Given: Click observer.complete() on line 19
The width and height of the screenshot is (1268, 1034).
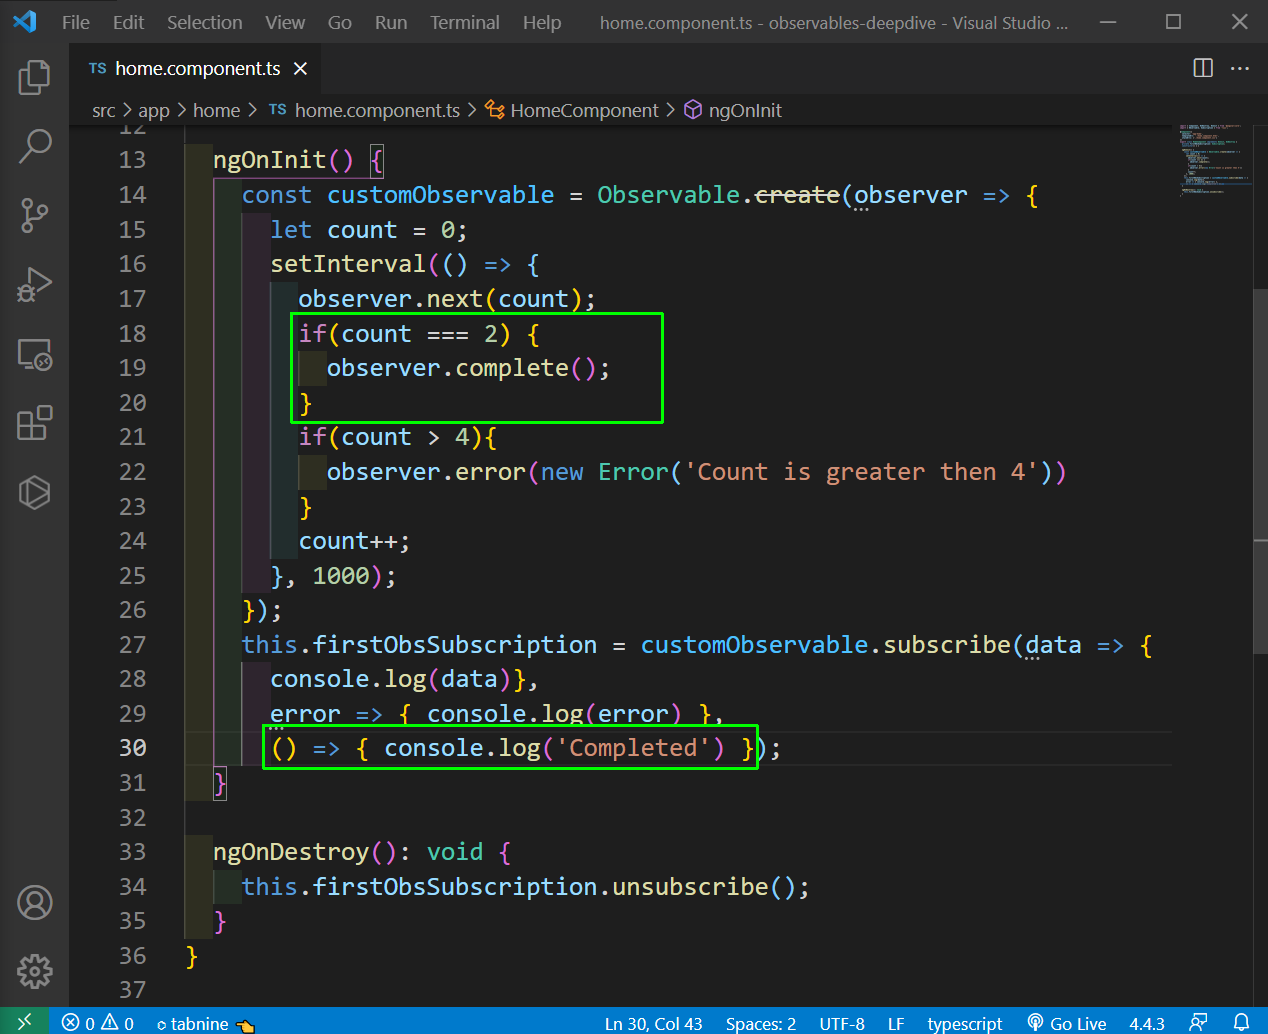Looking at the screenshot, I should click(x=461, y=368).
